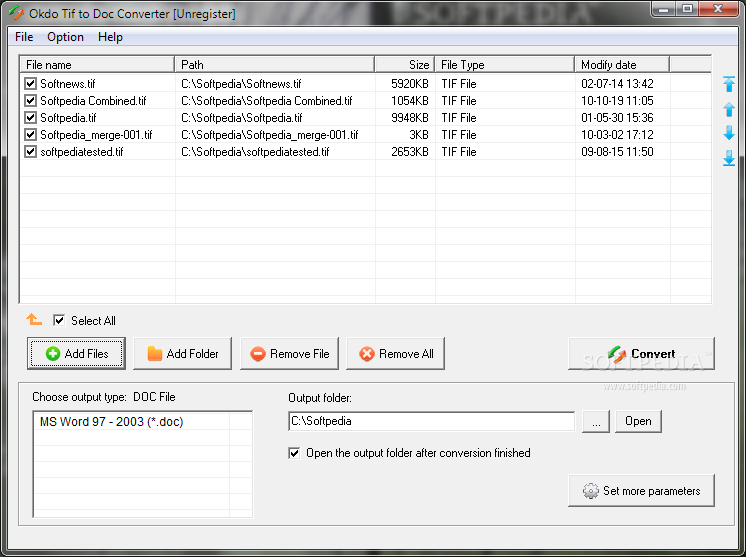This screenshot has height=557, width=746.
Task: Uncheck the Softpedia_merge-001.tif checkbox
Action: coord(30,135)
